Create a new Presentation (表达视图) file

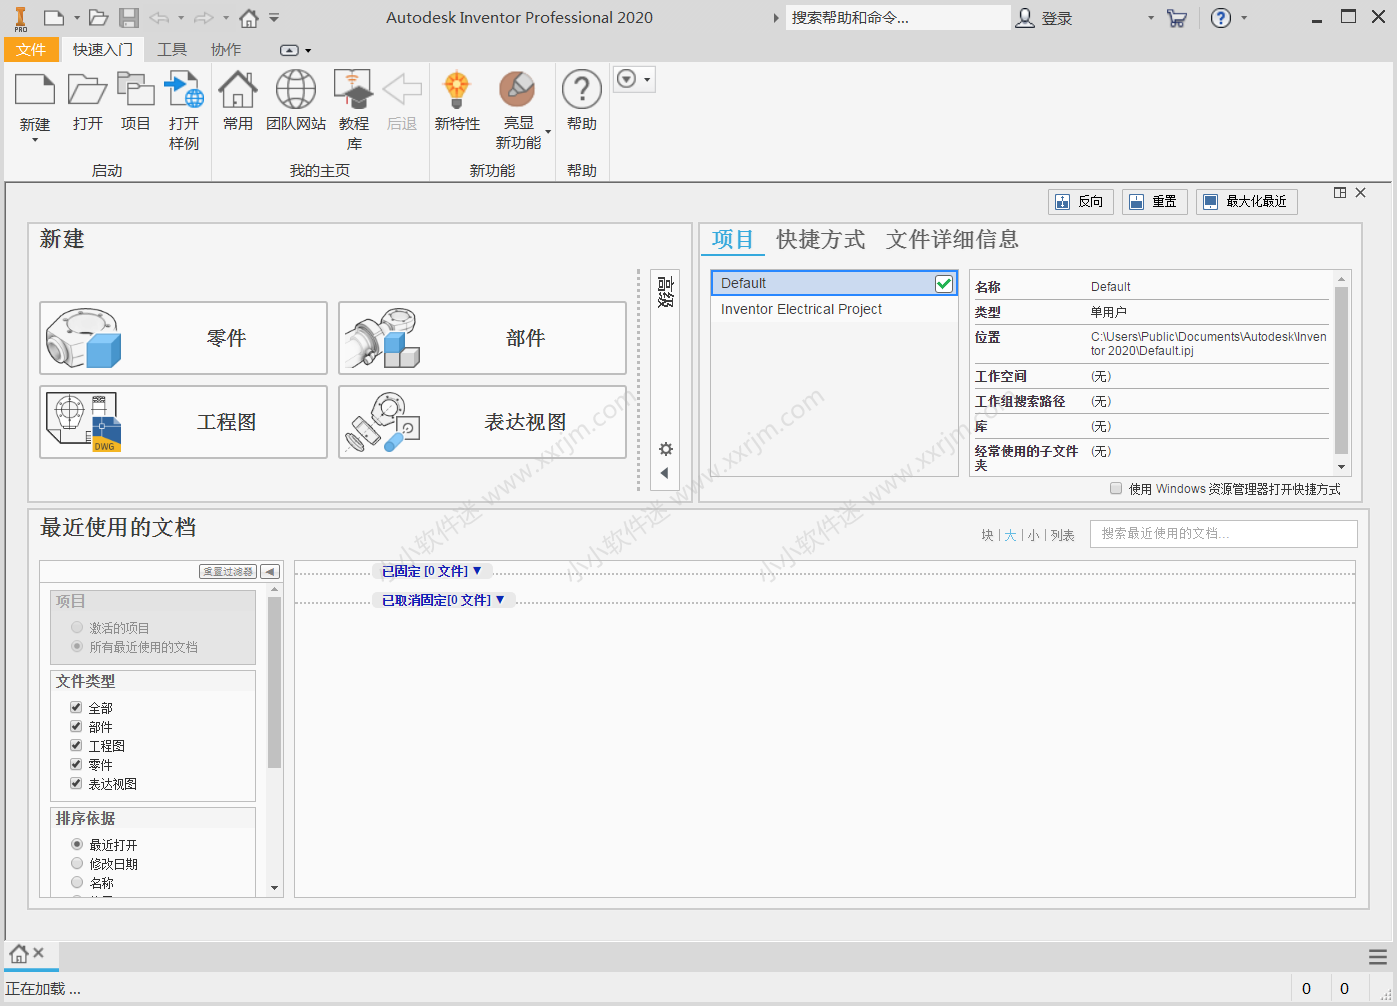point(482,422)
